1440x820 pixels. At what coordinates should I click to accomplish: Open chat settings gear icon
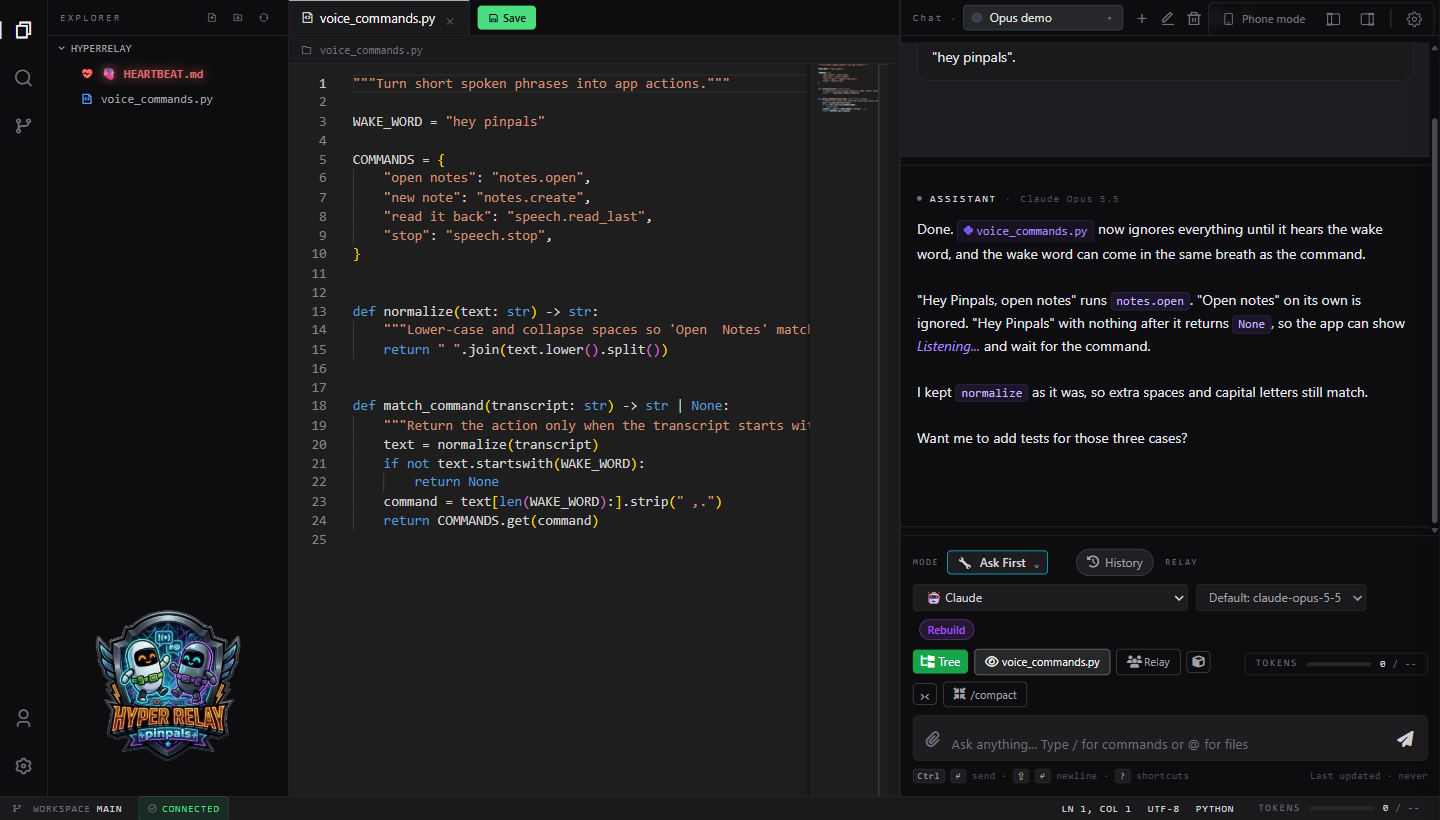(1414, 18)
